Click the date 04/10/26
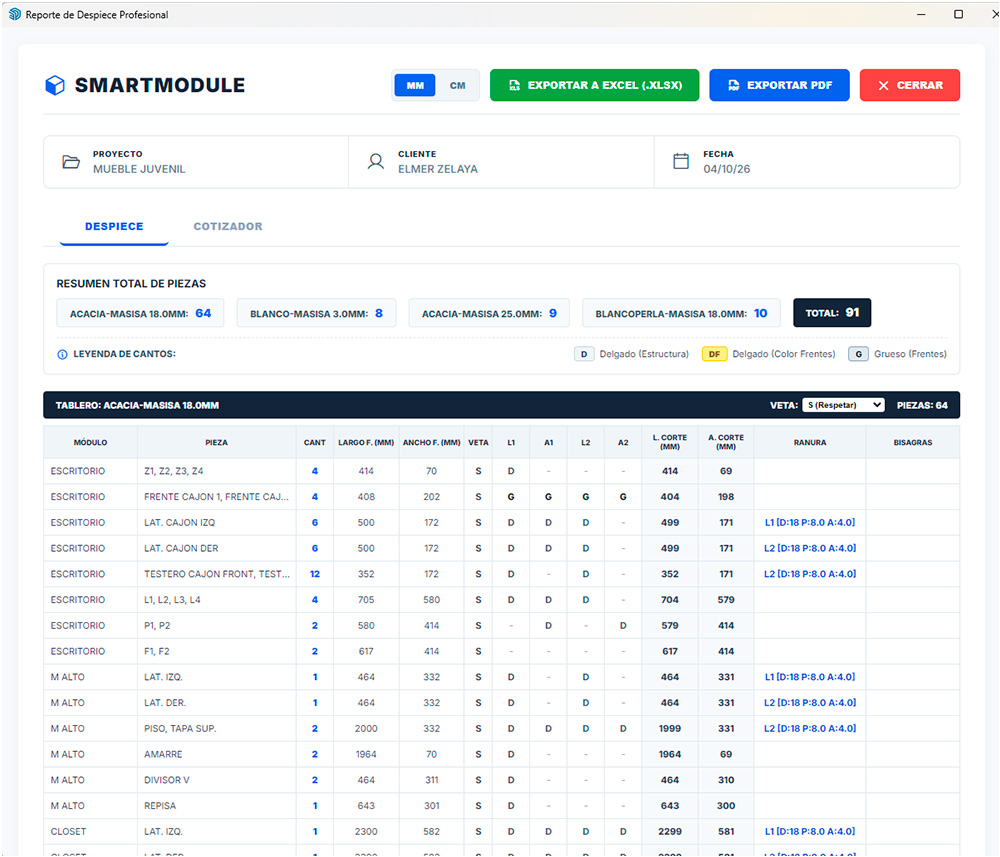Screen dimensions: 1000x857 click(x=726, y=169)
